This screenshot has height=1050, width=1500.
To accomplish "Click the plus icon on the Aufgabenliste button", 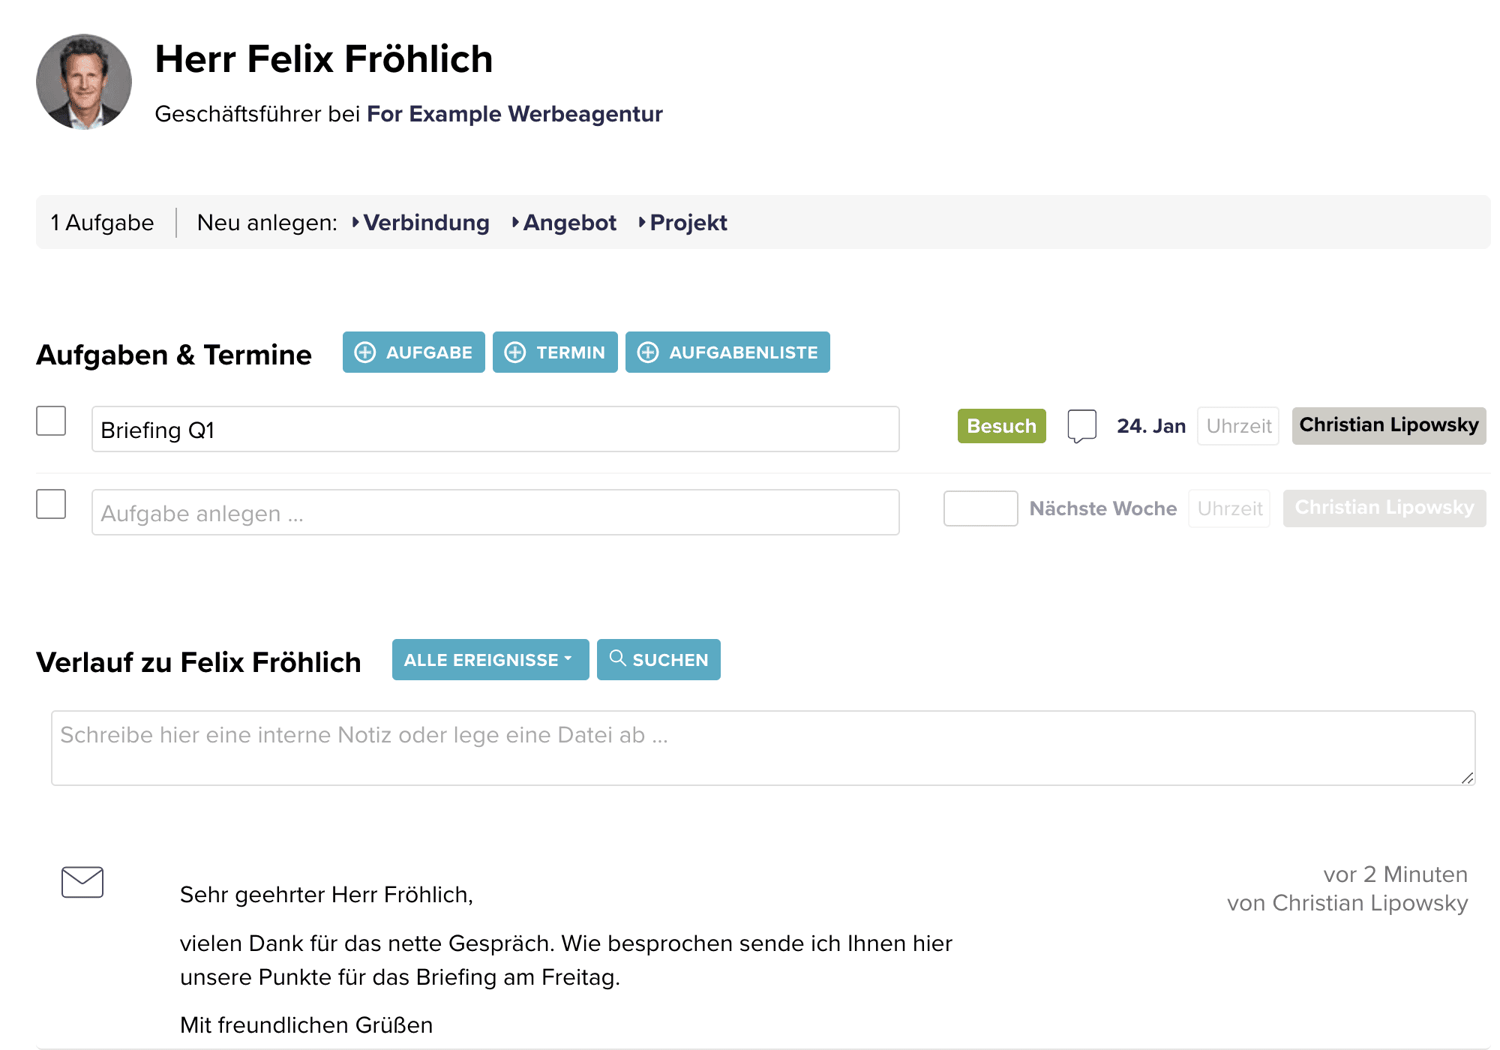I will tap(647, 352).
